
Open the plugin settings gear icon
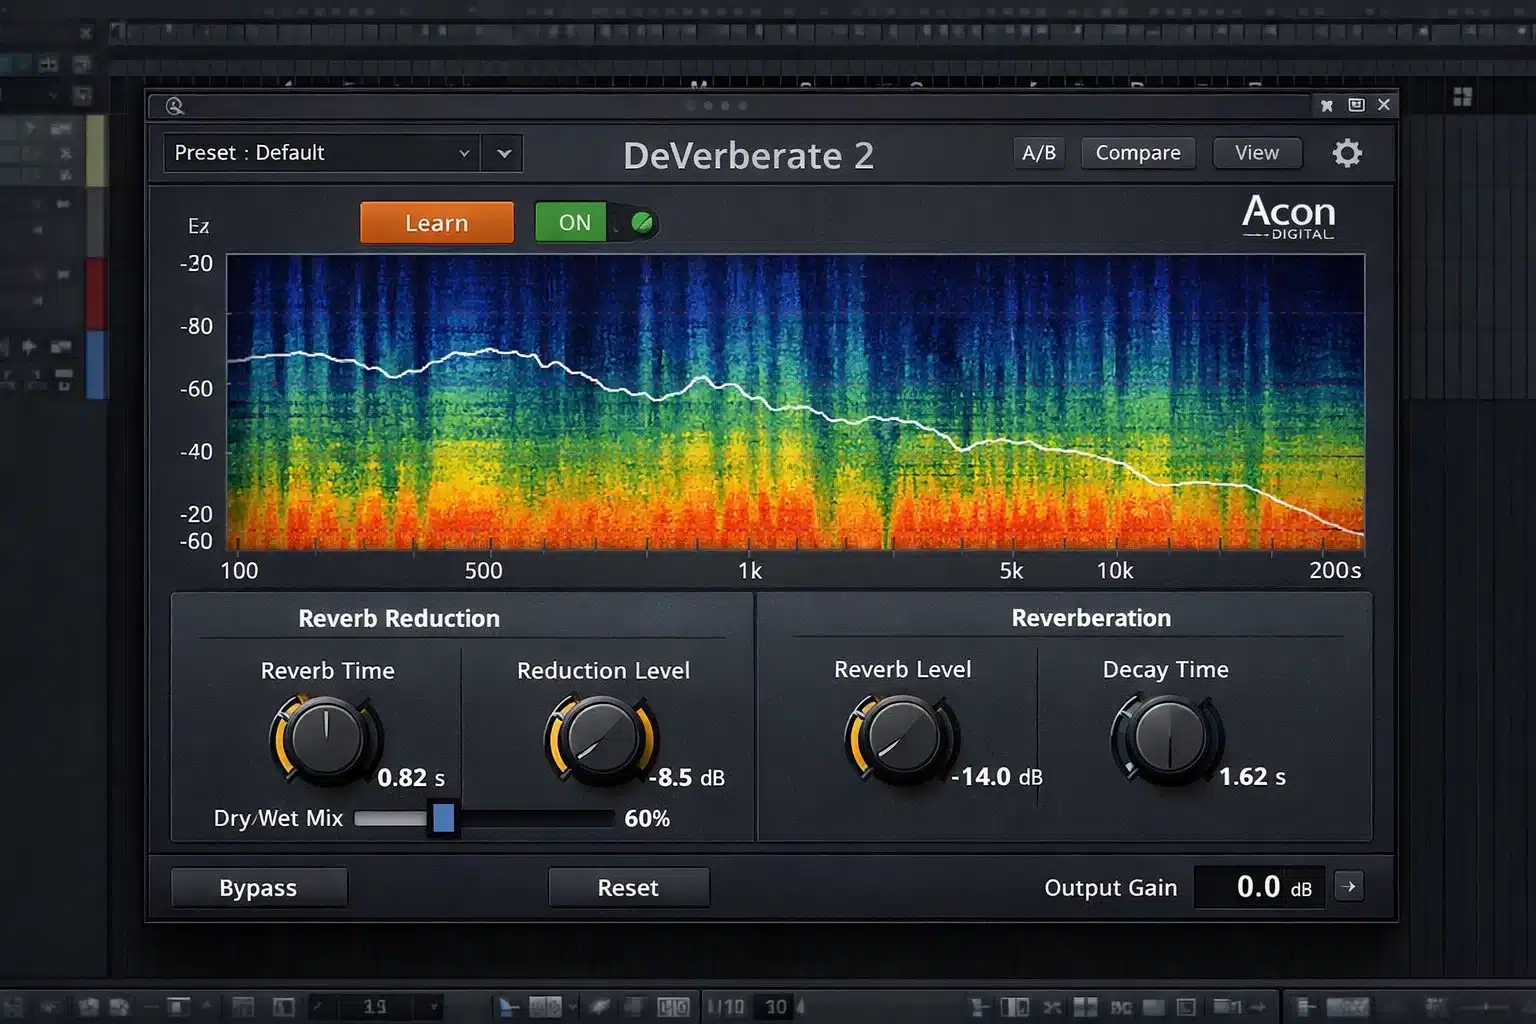tap(1347, 152)
